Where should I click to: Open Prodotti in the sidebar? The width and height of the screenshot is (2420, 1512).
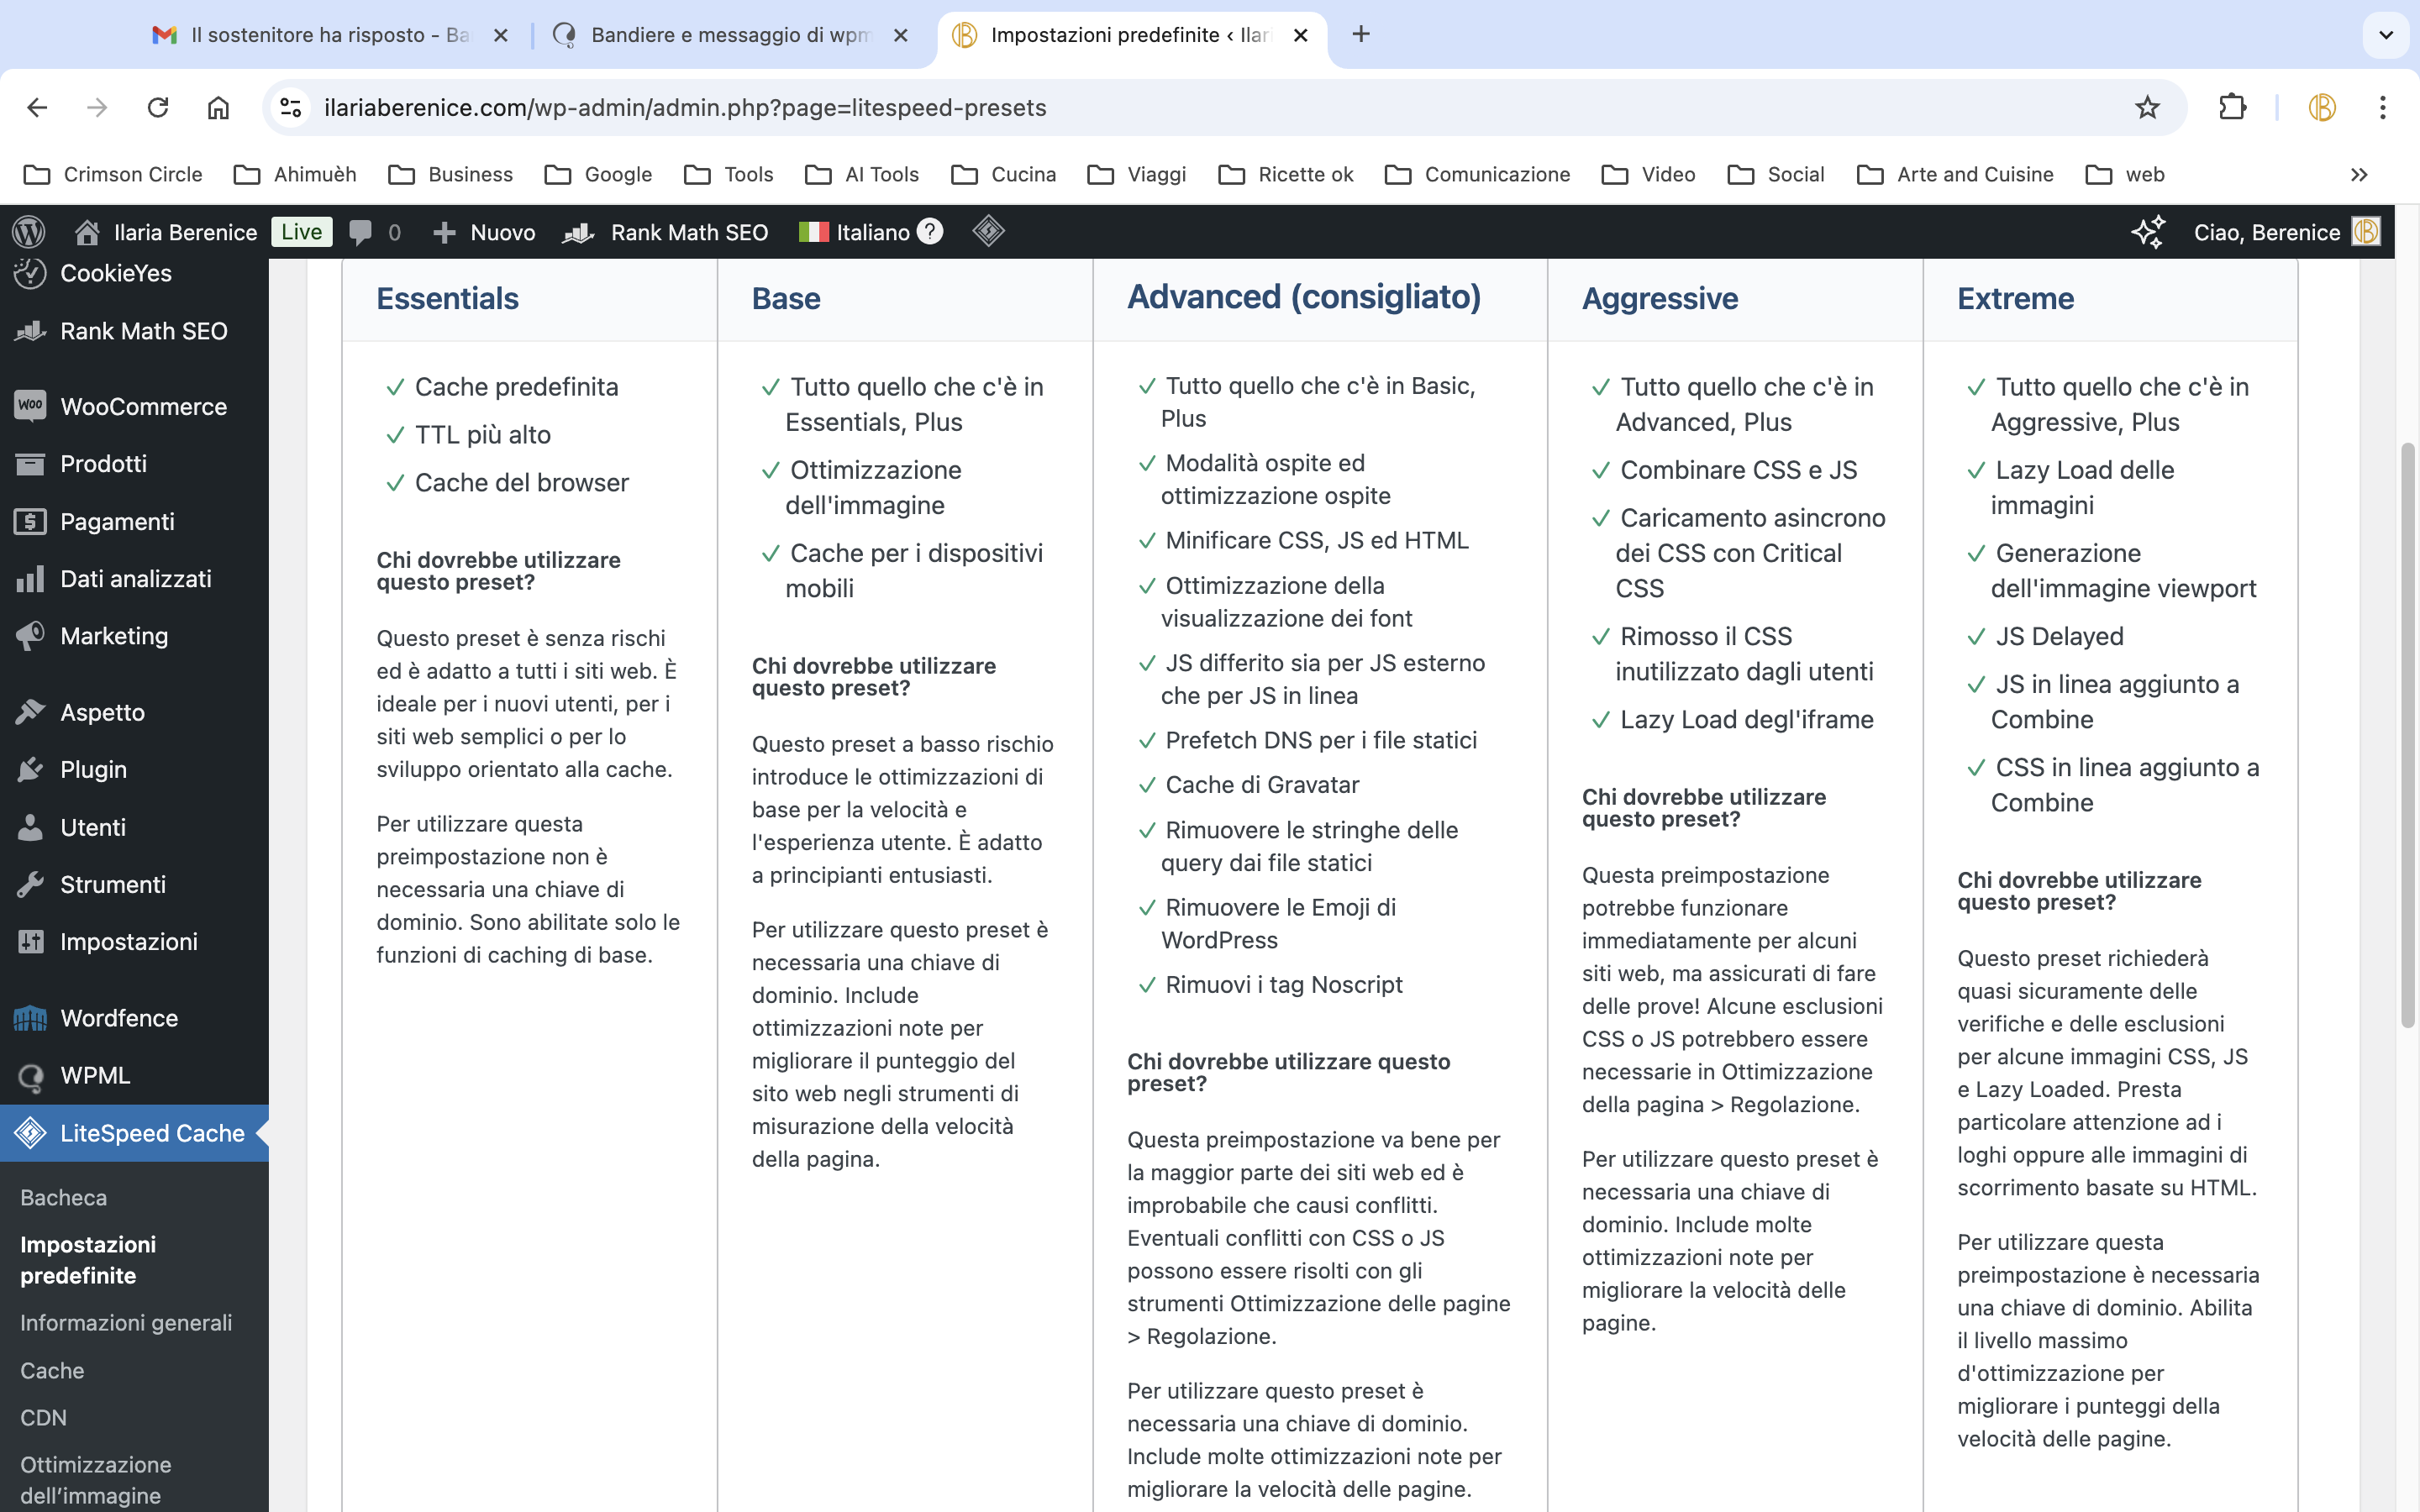(134, 464)
